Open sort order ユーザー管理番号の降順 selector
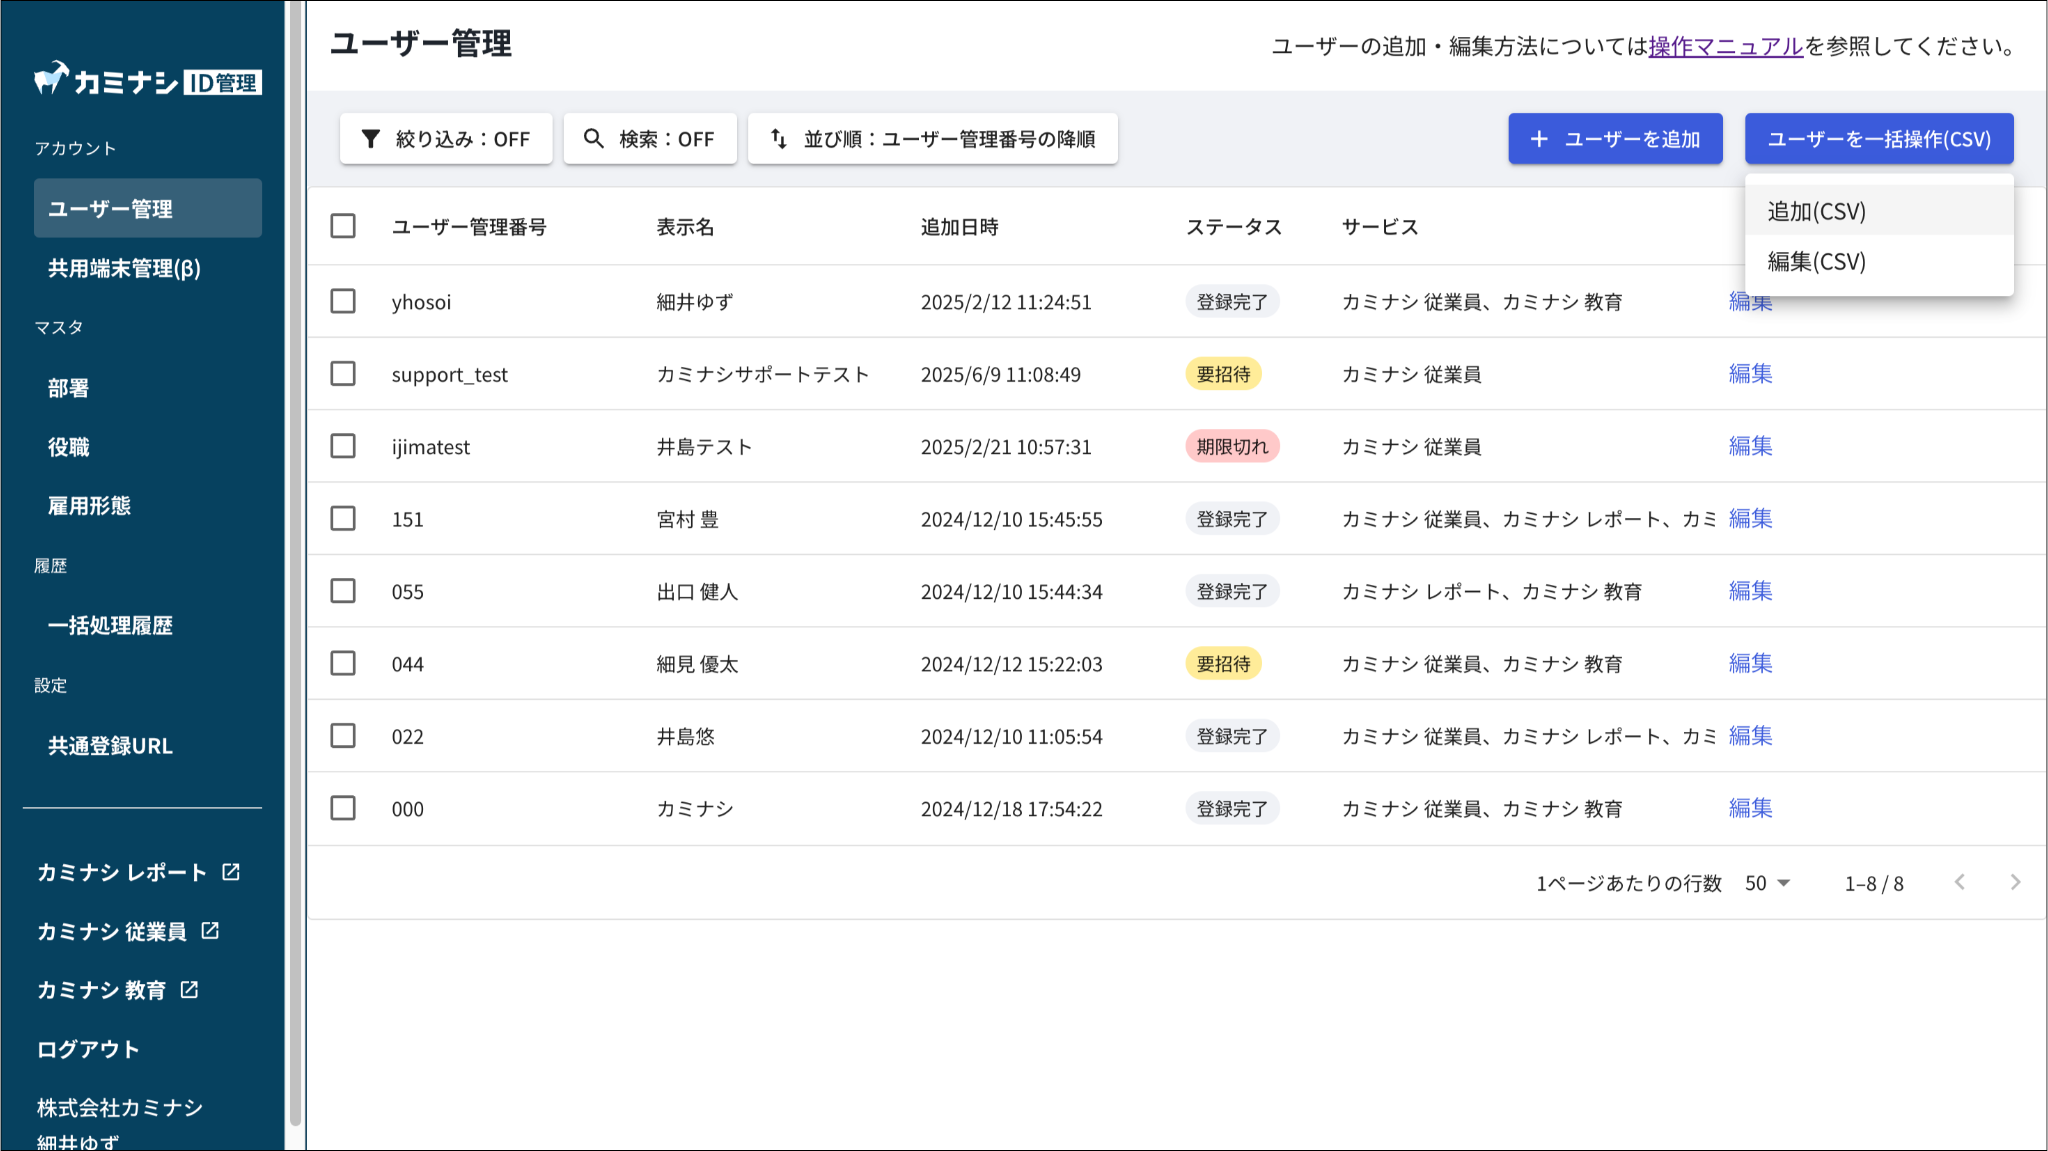 coord(932,139)
